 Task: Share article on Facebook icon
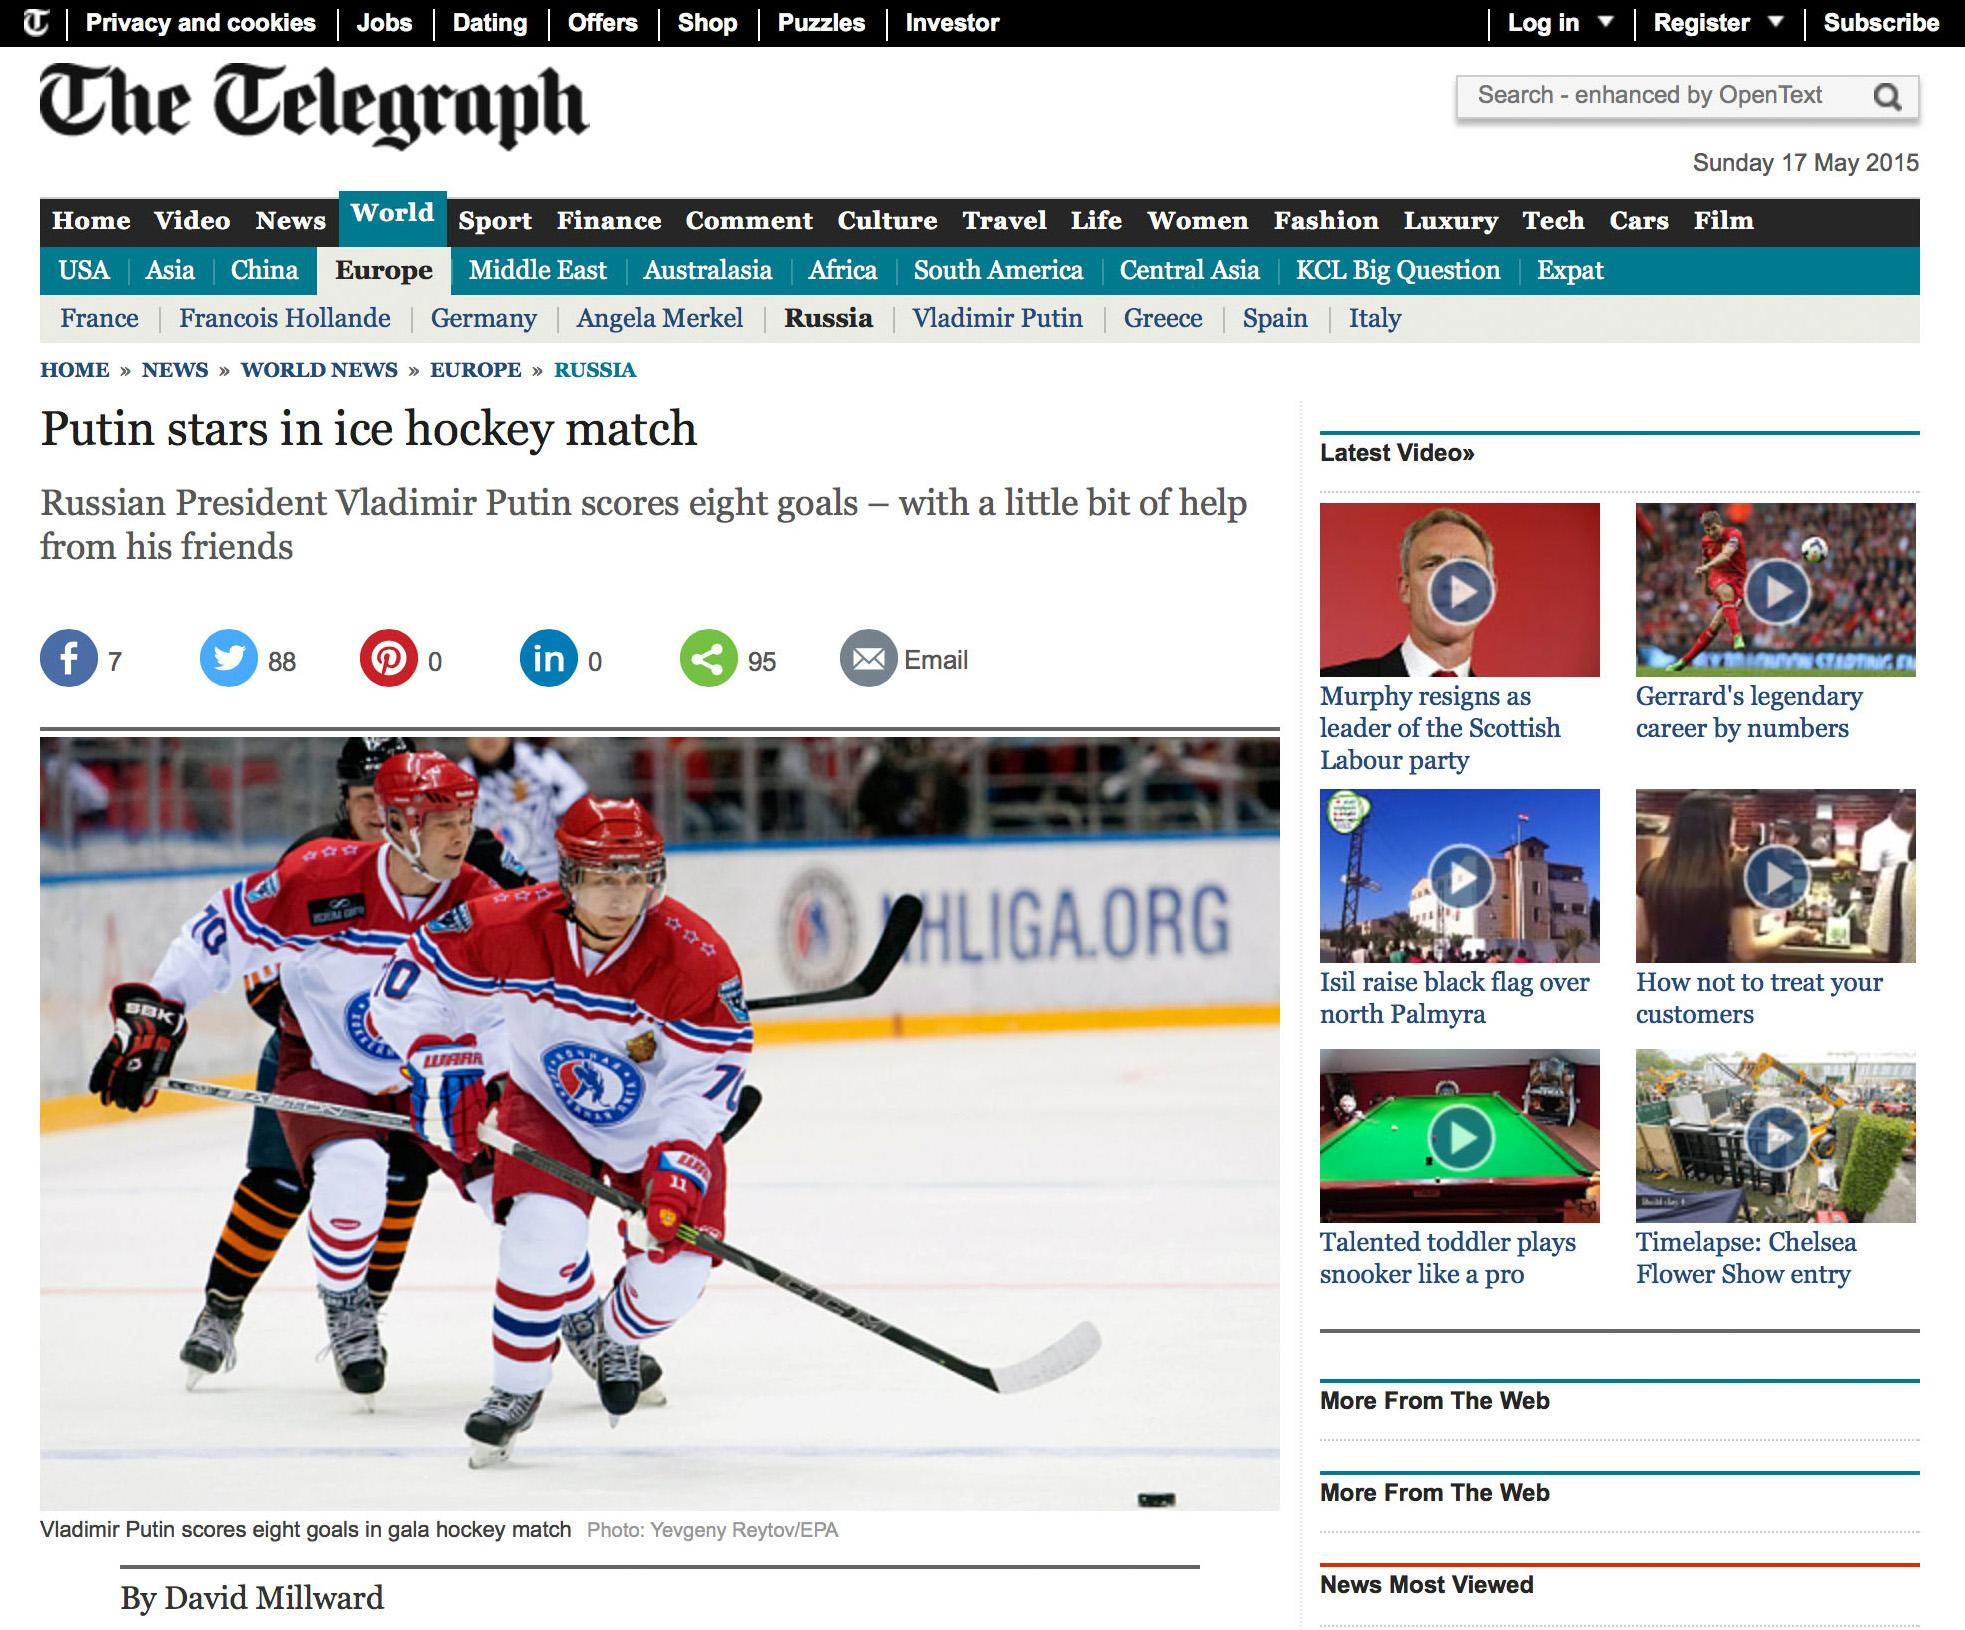point(68,659)
